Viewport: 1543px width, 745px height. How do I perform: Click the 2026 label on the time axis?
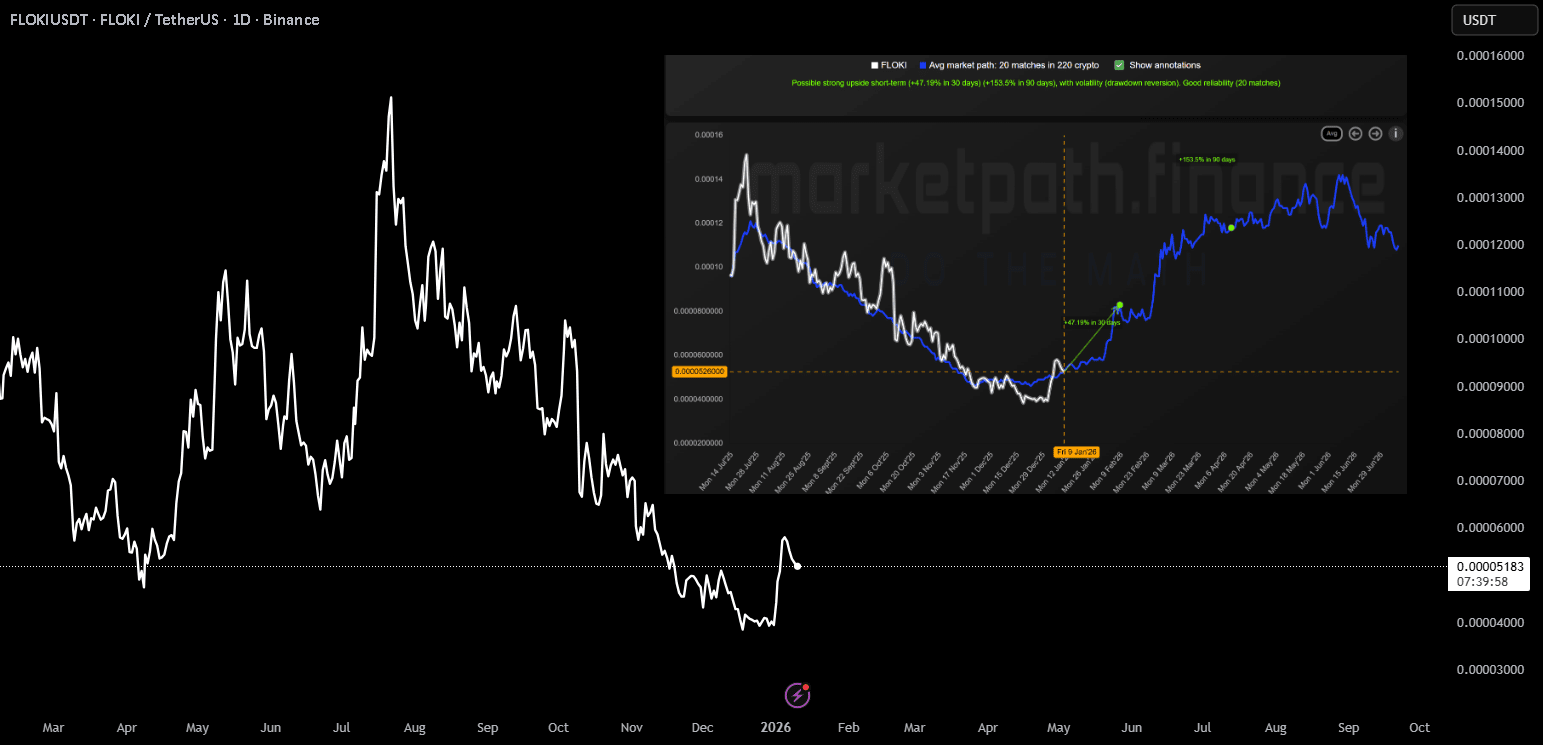pos(775,727)
